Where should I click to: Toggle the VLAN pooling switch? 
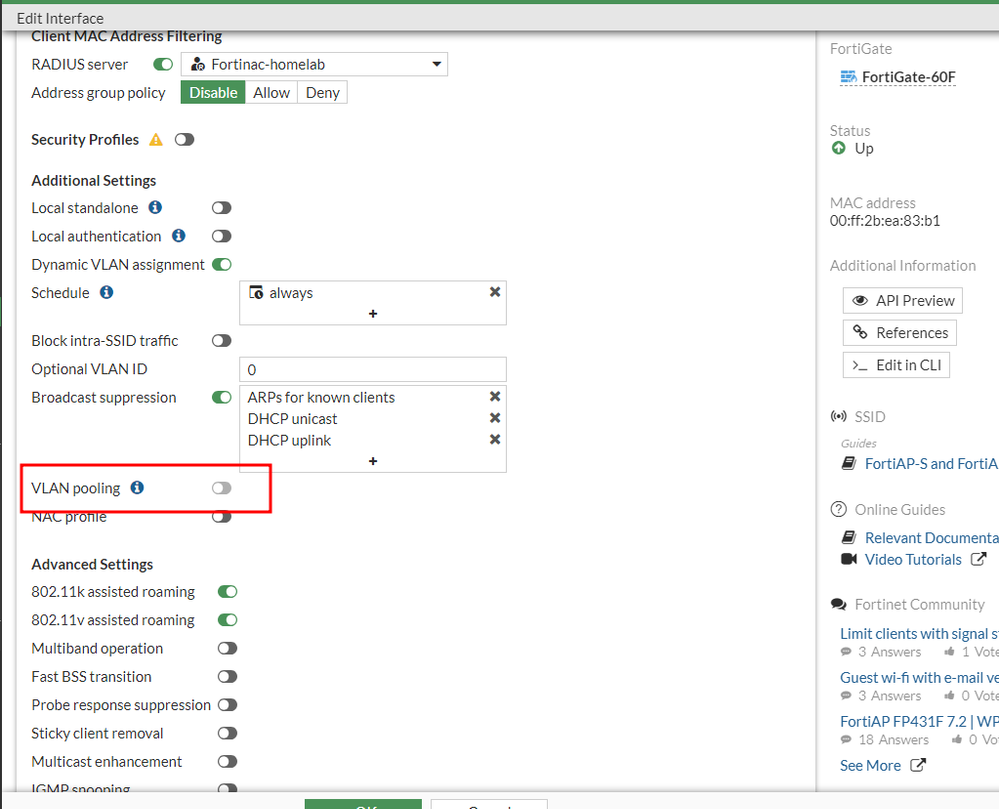(222, 488)
